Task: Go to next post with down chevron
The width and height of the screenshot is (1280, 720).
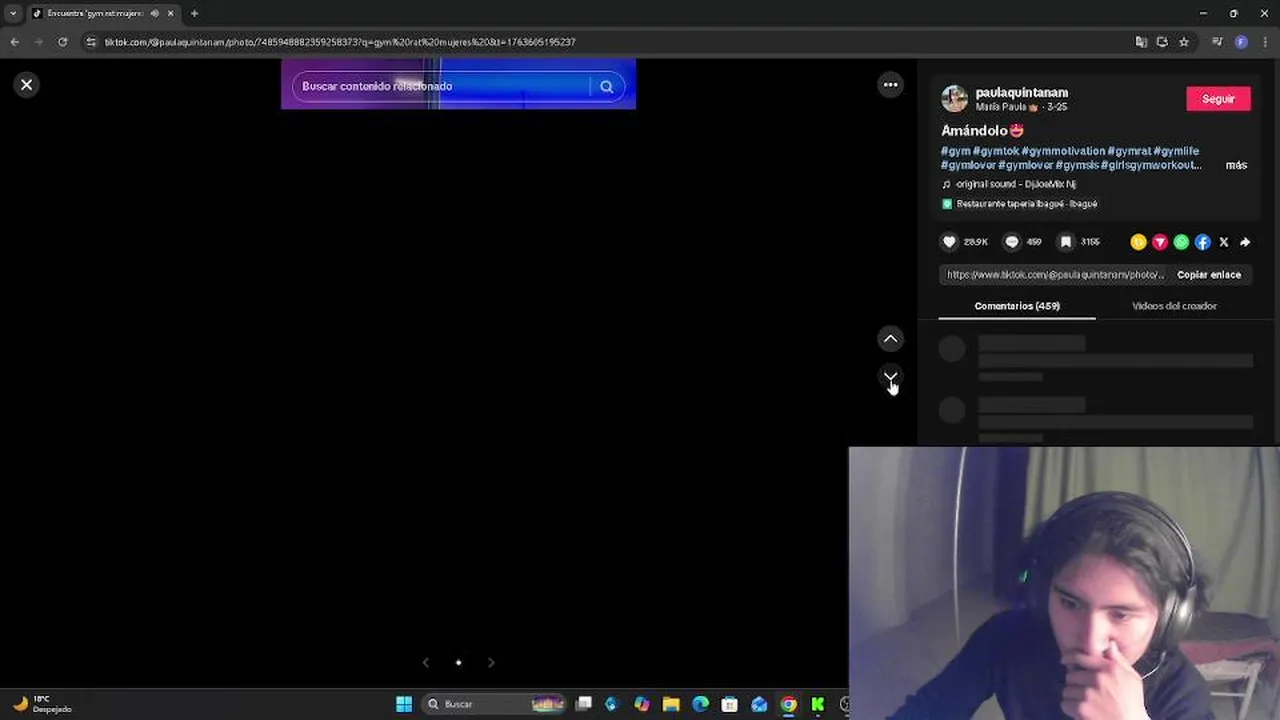Action: pos(890,377)
